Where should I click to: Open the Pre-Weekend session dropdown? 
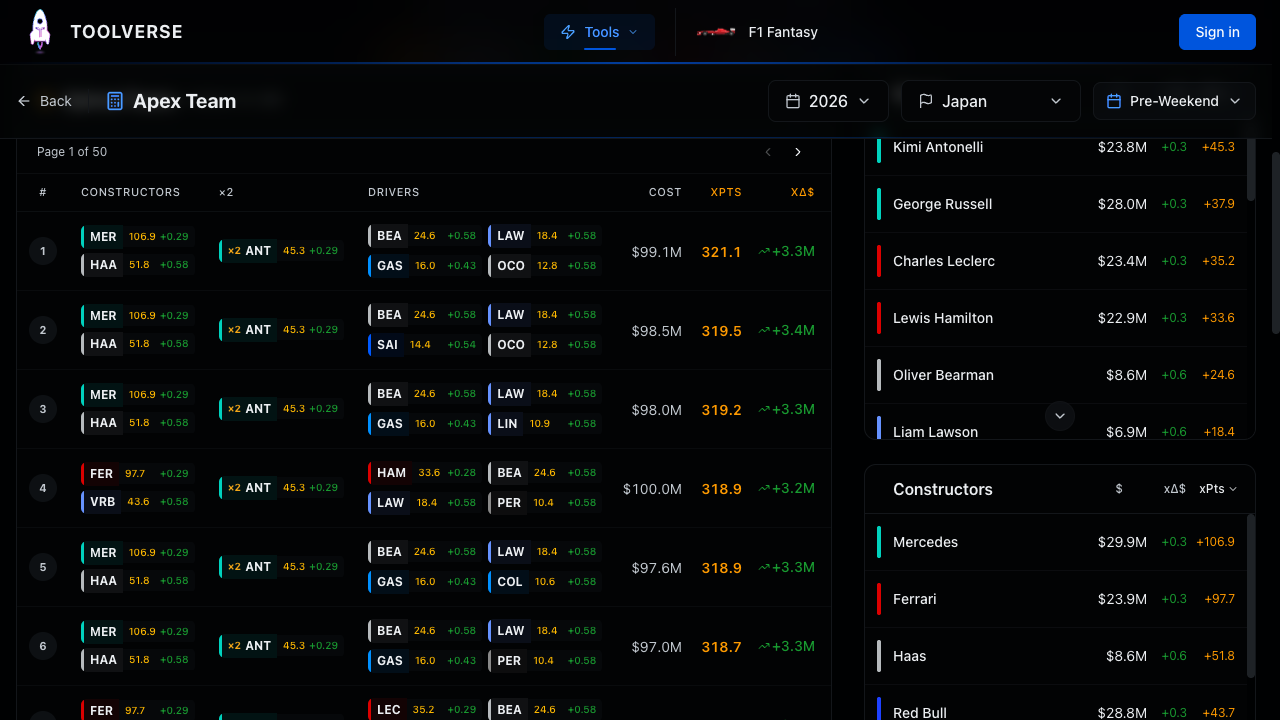(x=1174, y=101)
